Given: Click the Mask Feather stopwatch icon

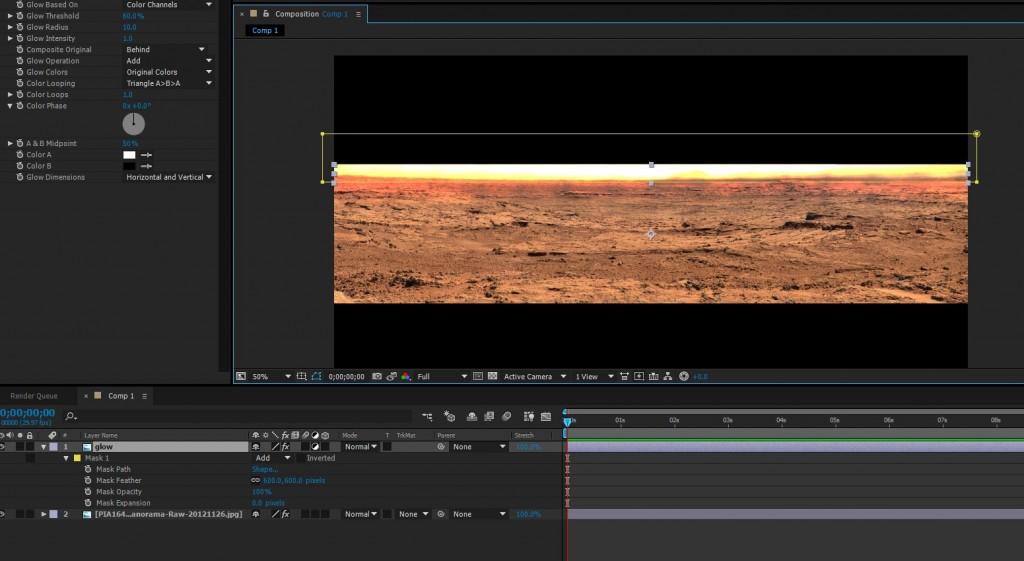Looking at the screenshot, I should pyautogui.click(x=88, y=480).
